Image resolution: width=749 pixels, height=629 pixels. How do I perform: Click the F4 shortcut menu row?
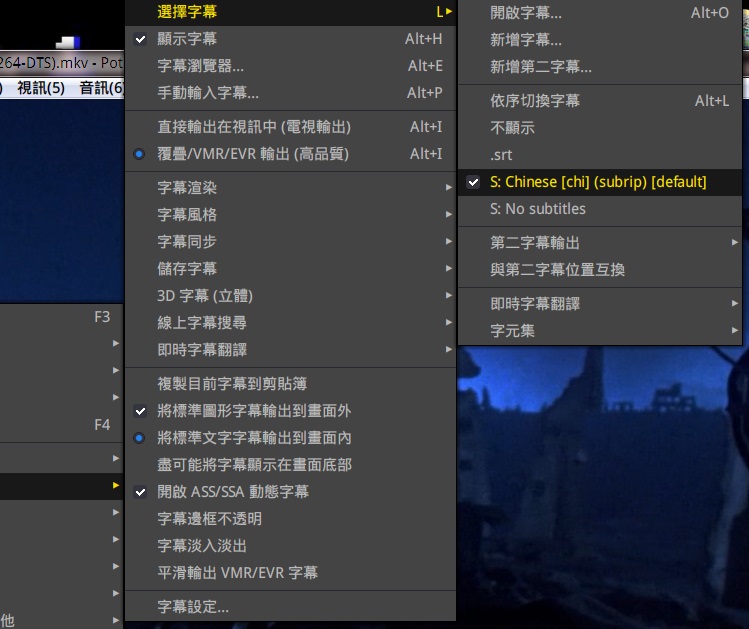[62, 425]
